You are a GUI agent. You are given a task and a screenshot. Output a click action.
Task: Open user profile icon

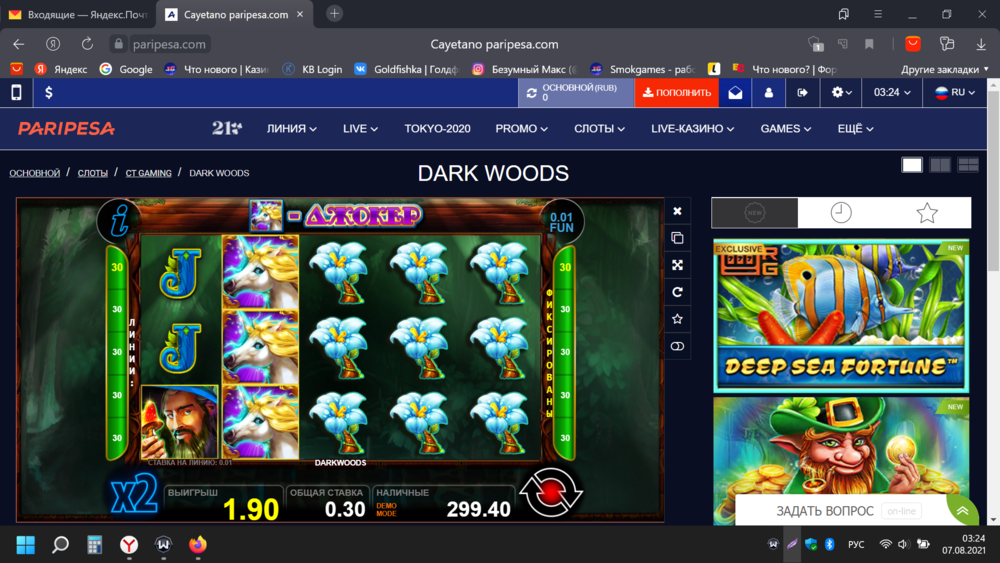pos(768,92)
